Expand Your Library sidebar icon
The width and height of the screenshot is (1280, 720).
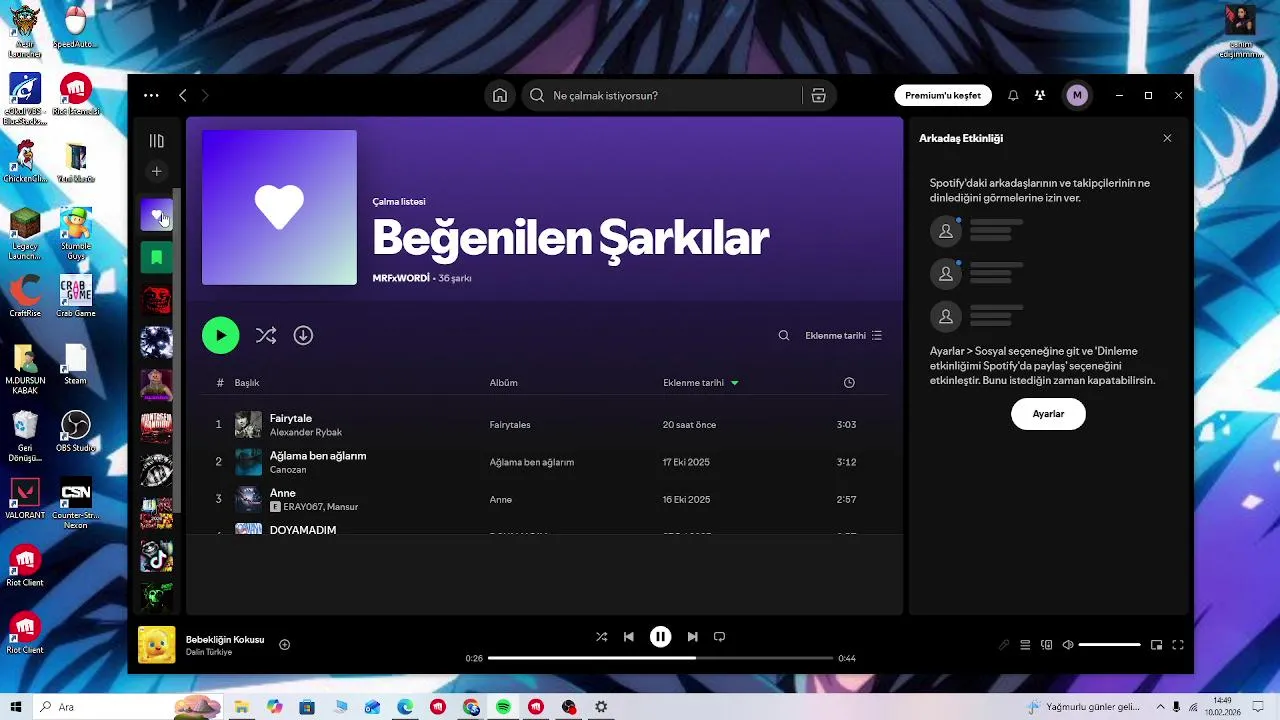156,141
